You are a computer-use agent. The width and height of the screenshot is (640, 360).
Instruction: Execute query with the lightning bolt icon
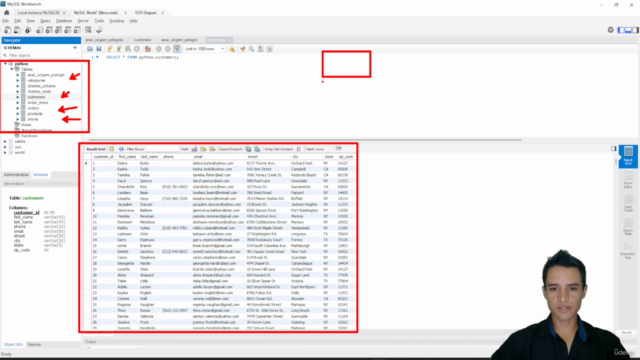coord(110,49)
